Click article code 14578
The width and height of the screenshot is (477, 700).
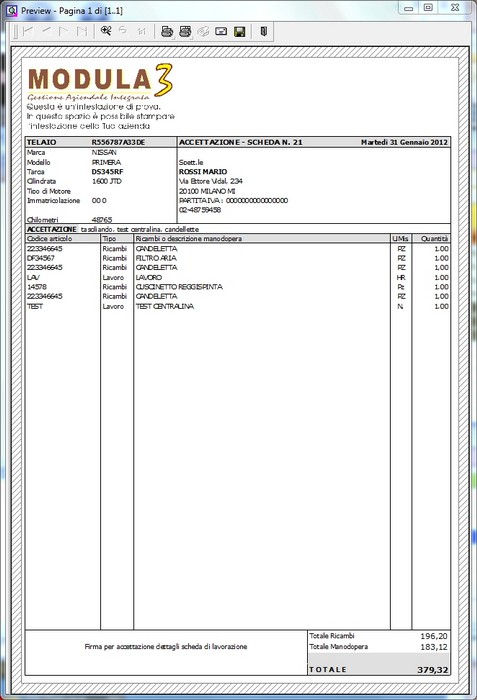[37, 287]
